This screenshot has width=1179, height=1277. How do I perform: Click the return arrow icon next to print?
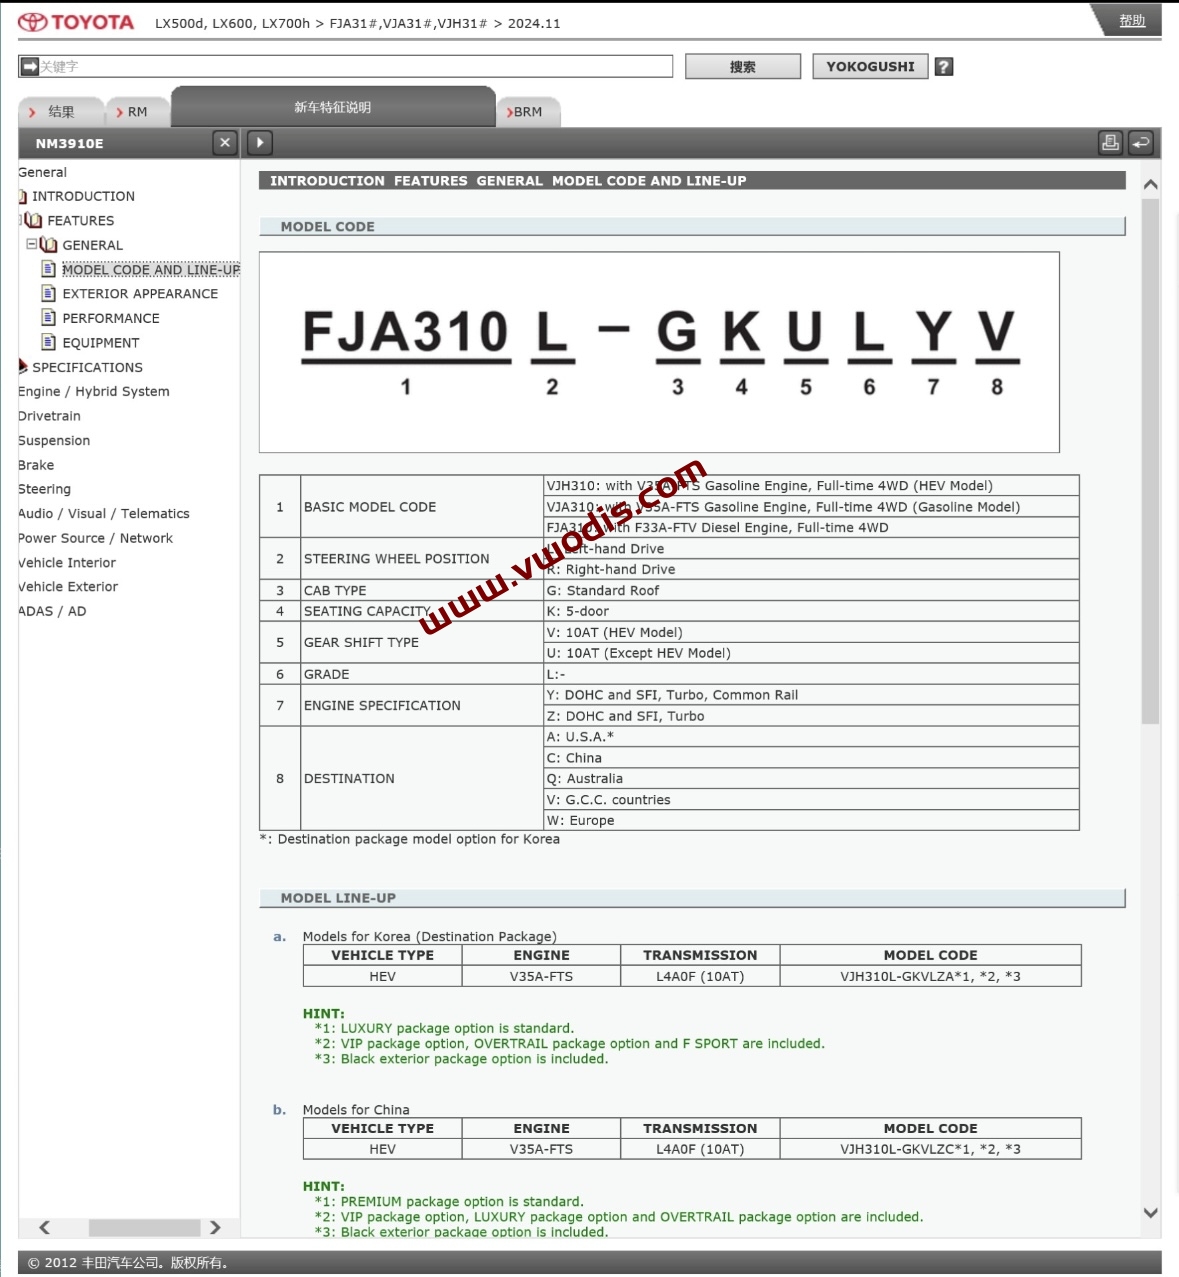point(1141,143)
